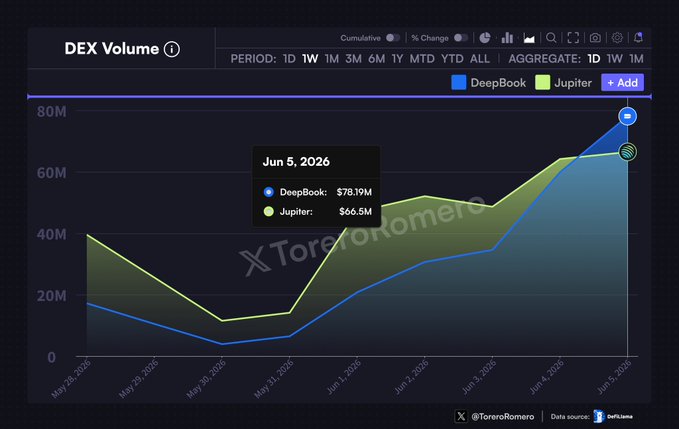This screenshot has height=429, width=679.
Task: Open the chart search magnifier
Action: pos(551,38)
